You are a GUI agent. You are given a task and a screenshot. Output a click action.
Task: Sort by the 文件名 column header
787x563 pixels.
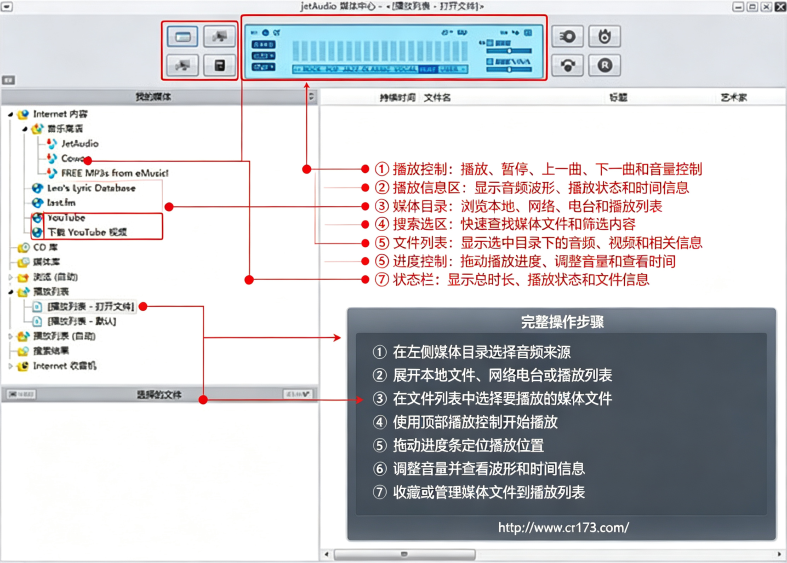[437, 97]
